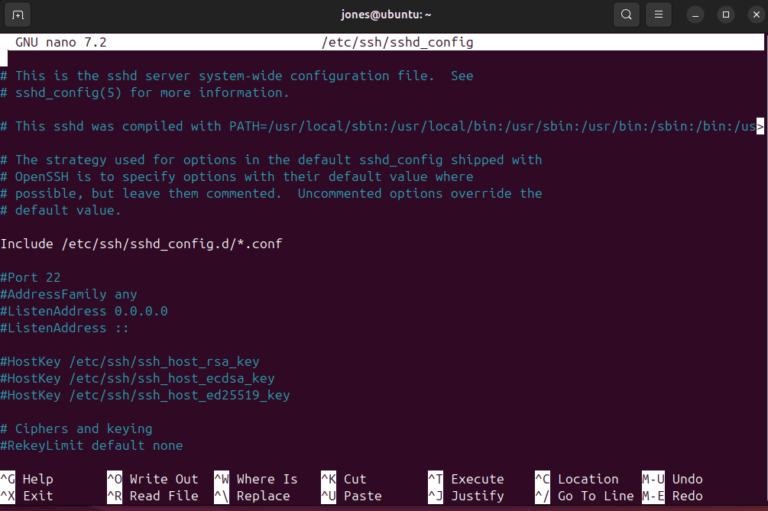Click the 'The strategy used for options' line
This screenshot has height=511, width=768.
[x=271, y=160]
